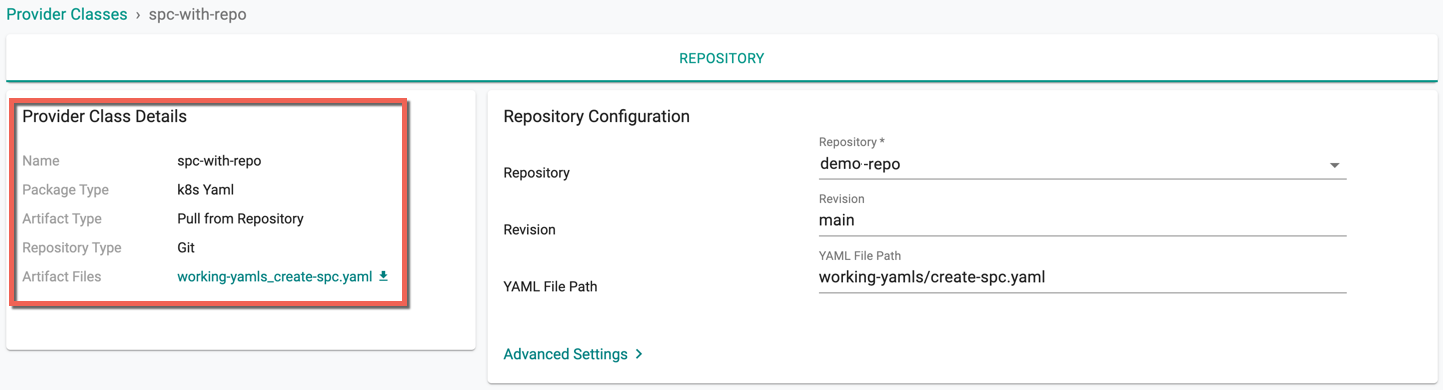Click the Git Repository Type value

(x=186, y=248)
